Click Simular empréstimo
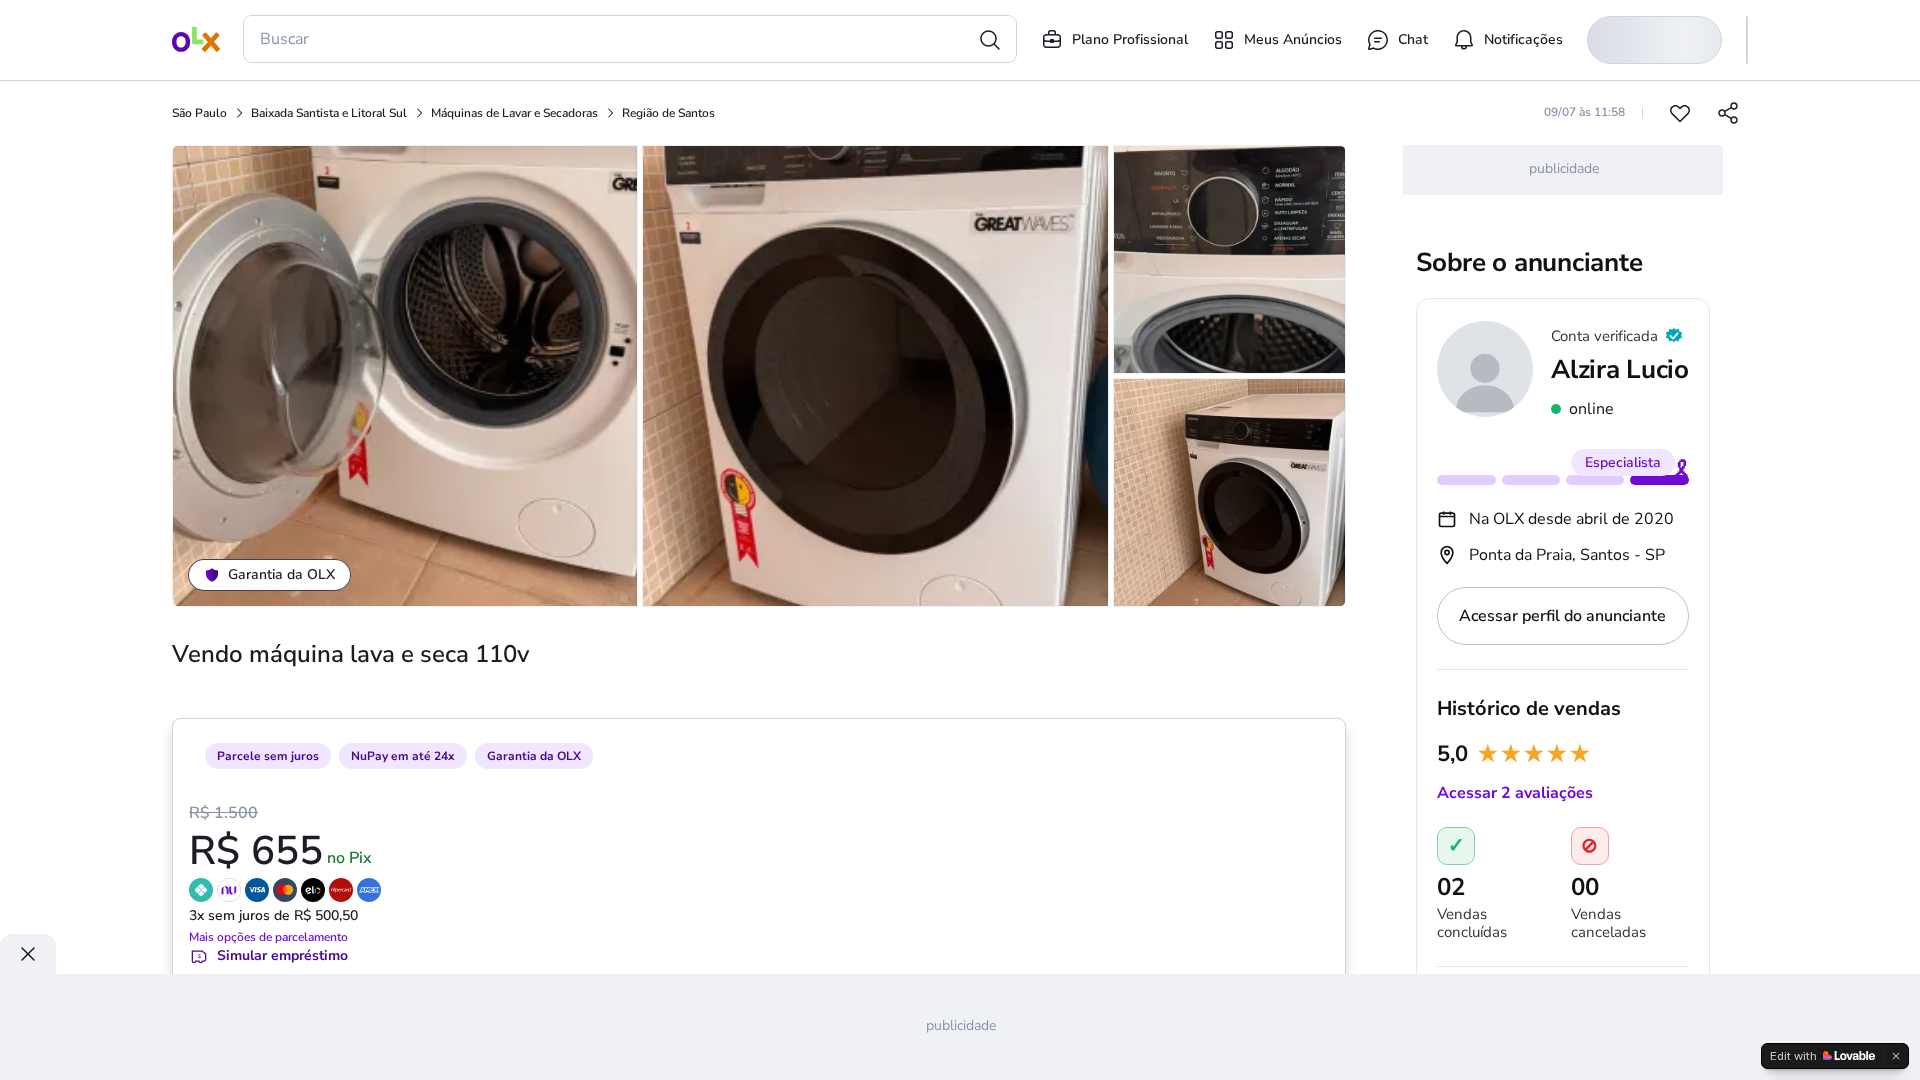Image resolution: width=1920 pixels, height=1080 pixels. point(268,956)
